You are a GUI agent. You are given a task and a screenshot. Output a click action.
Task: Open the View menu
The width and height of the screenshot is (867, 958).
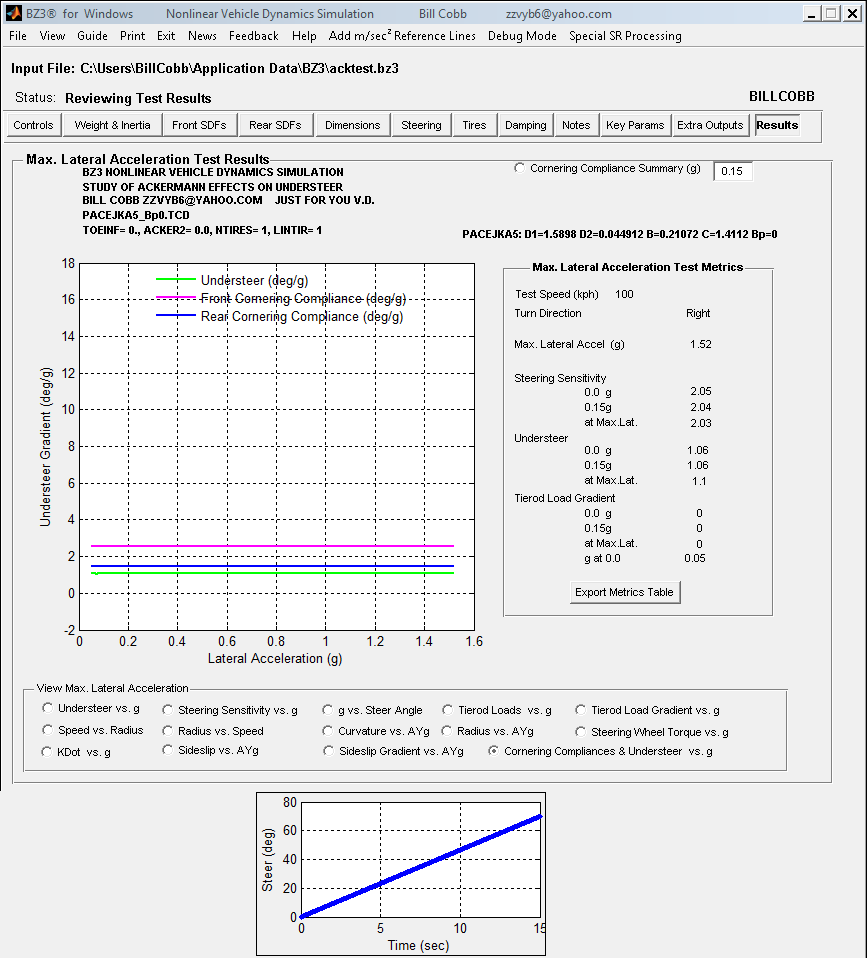[53, 36]
